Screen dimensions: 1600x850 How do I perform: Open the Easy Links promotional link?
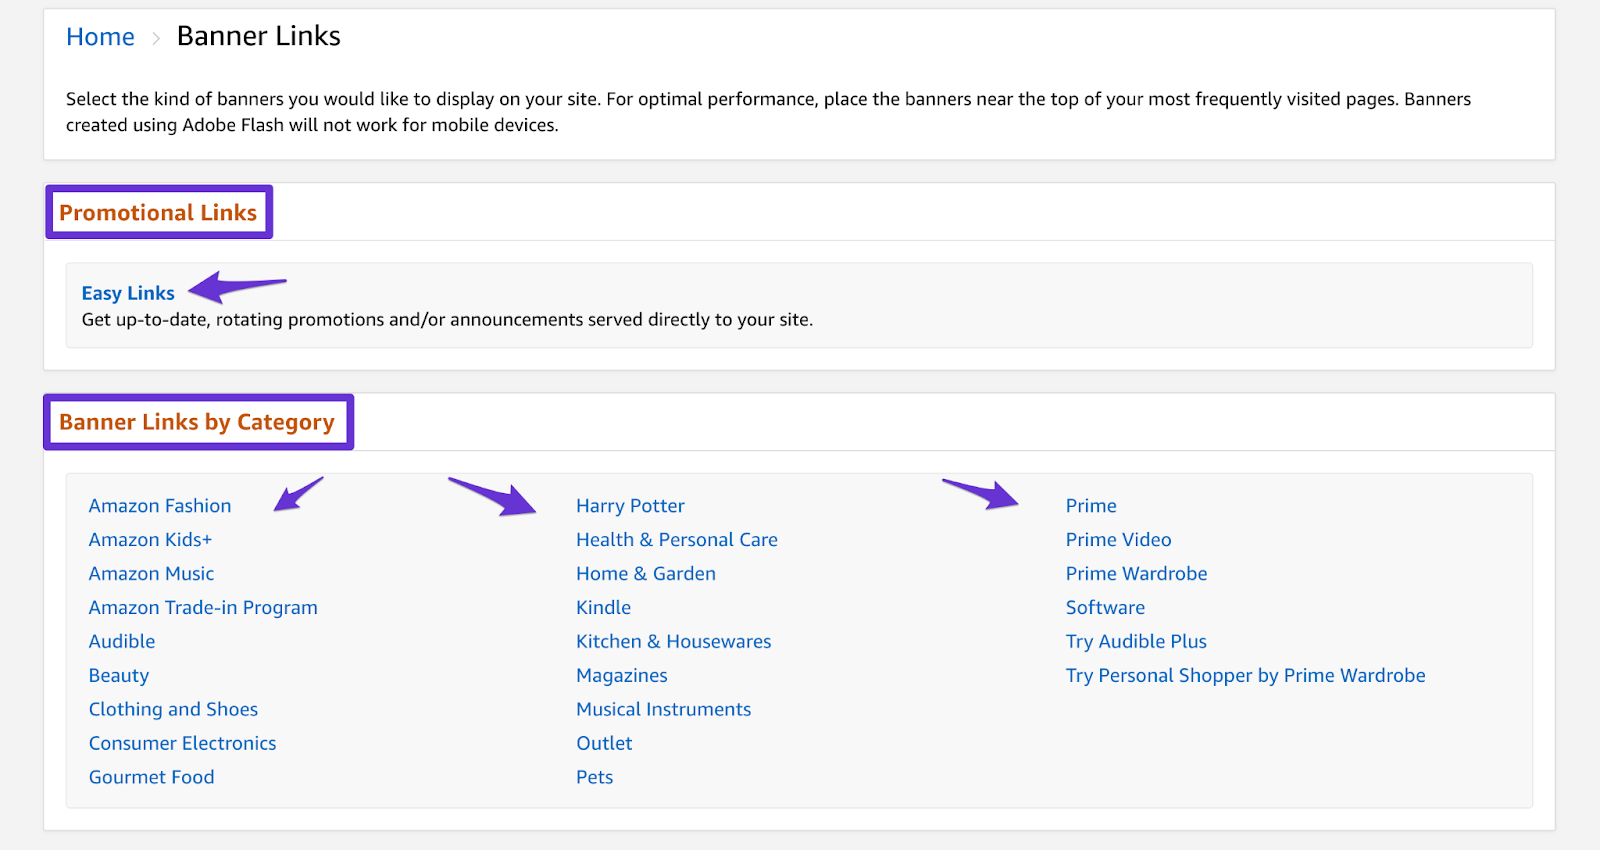pos(128,293)
